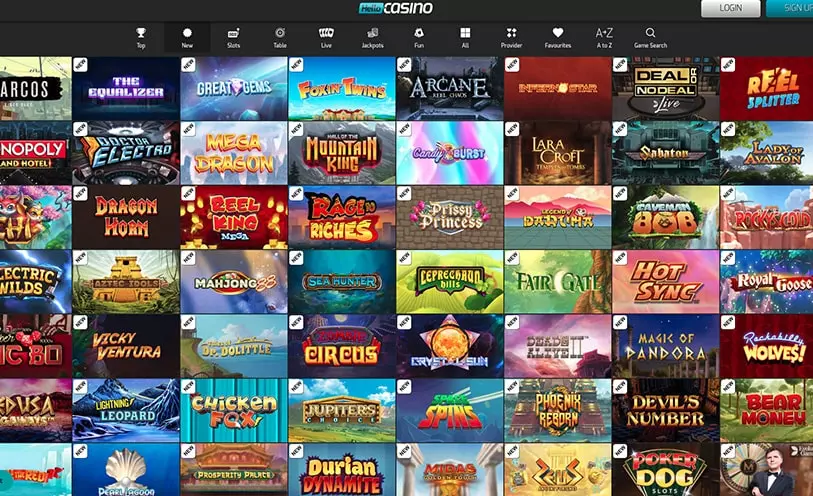Open Devil's Number game thumbnail
Image resolution: width=813 pixels, height=496 pixels.
pos(665,410)
